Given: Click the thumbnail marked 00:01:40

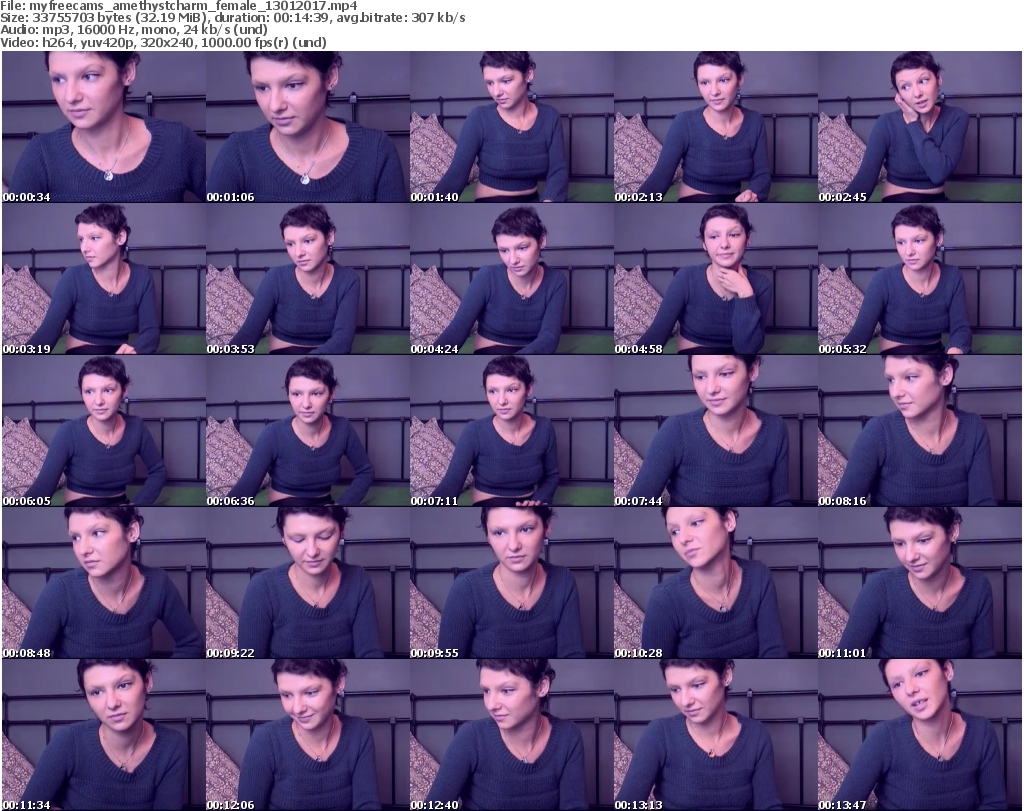Looking at the screenshot, I should [x=511, y=127].
